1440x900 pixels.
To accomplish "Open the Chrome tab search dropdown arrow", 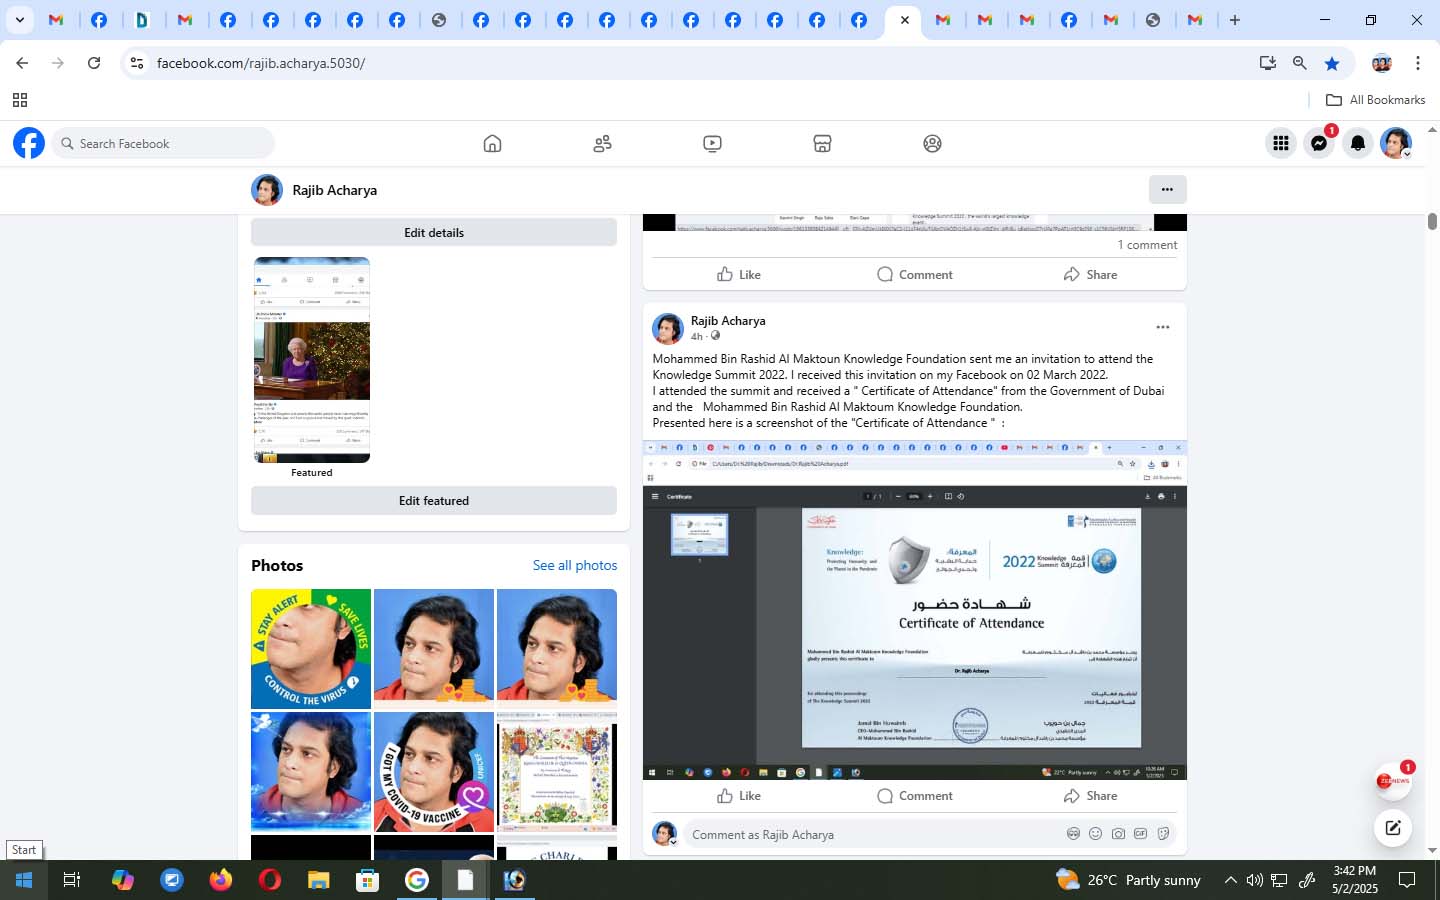I will click(19, 19).
